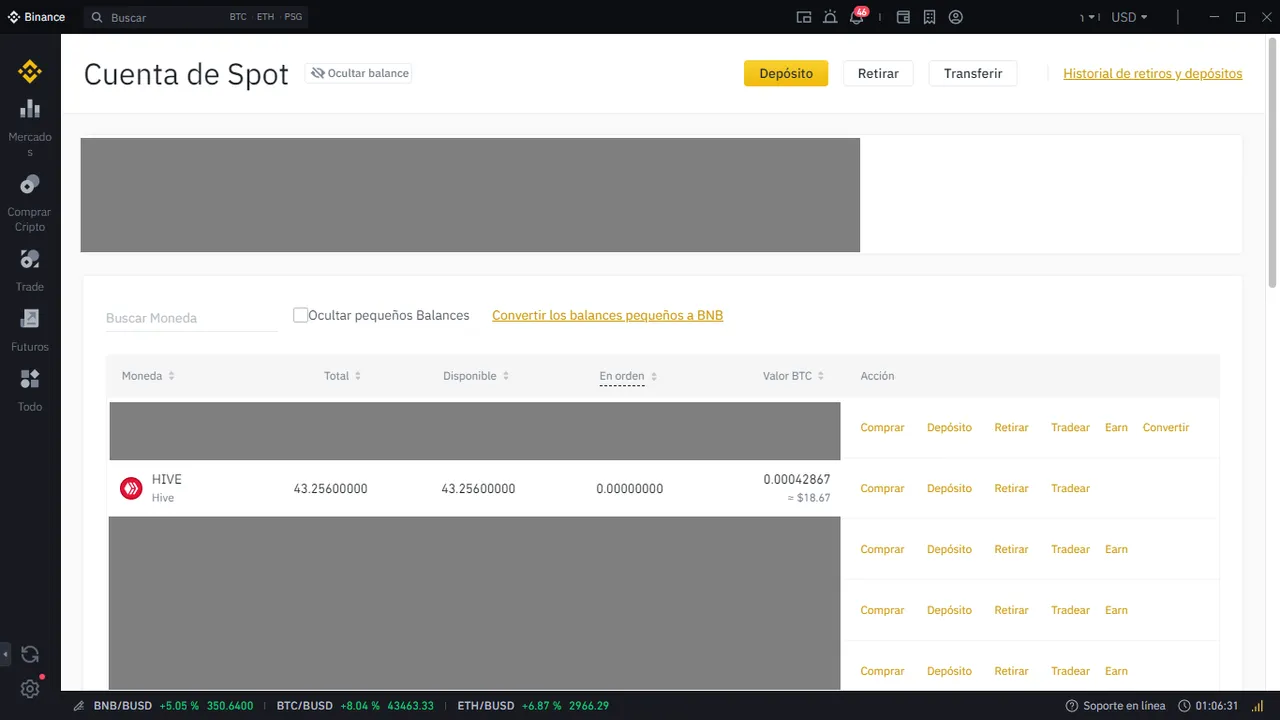
Task: Open notifications bell with 46 badge
Action: pos(857,17)
